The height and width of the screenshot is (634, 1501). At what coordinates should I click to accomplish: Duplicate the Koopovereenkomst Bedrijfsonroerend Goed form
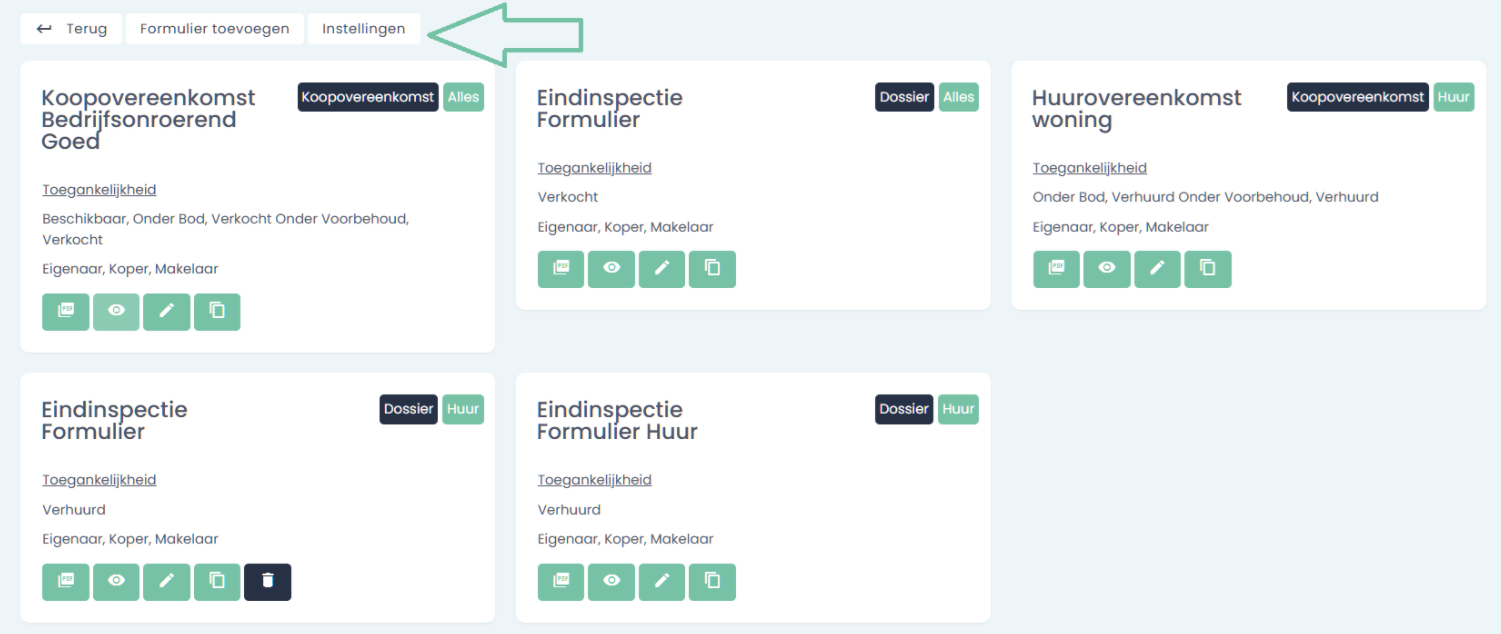click(x=217, y=311)
